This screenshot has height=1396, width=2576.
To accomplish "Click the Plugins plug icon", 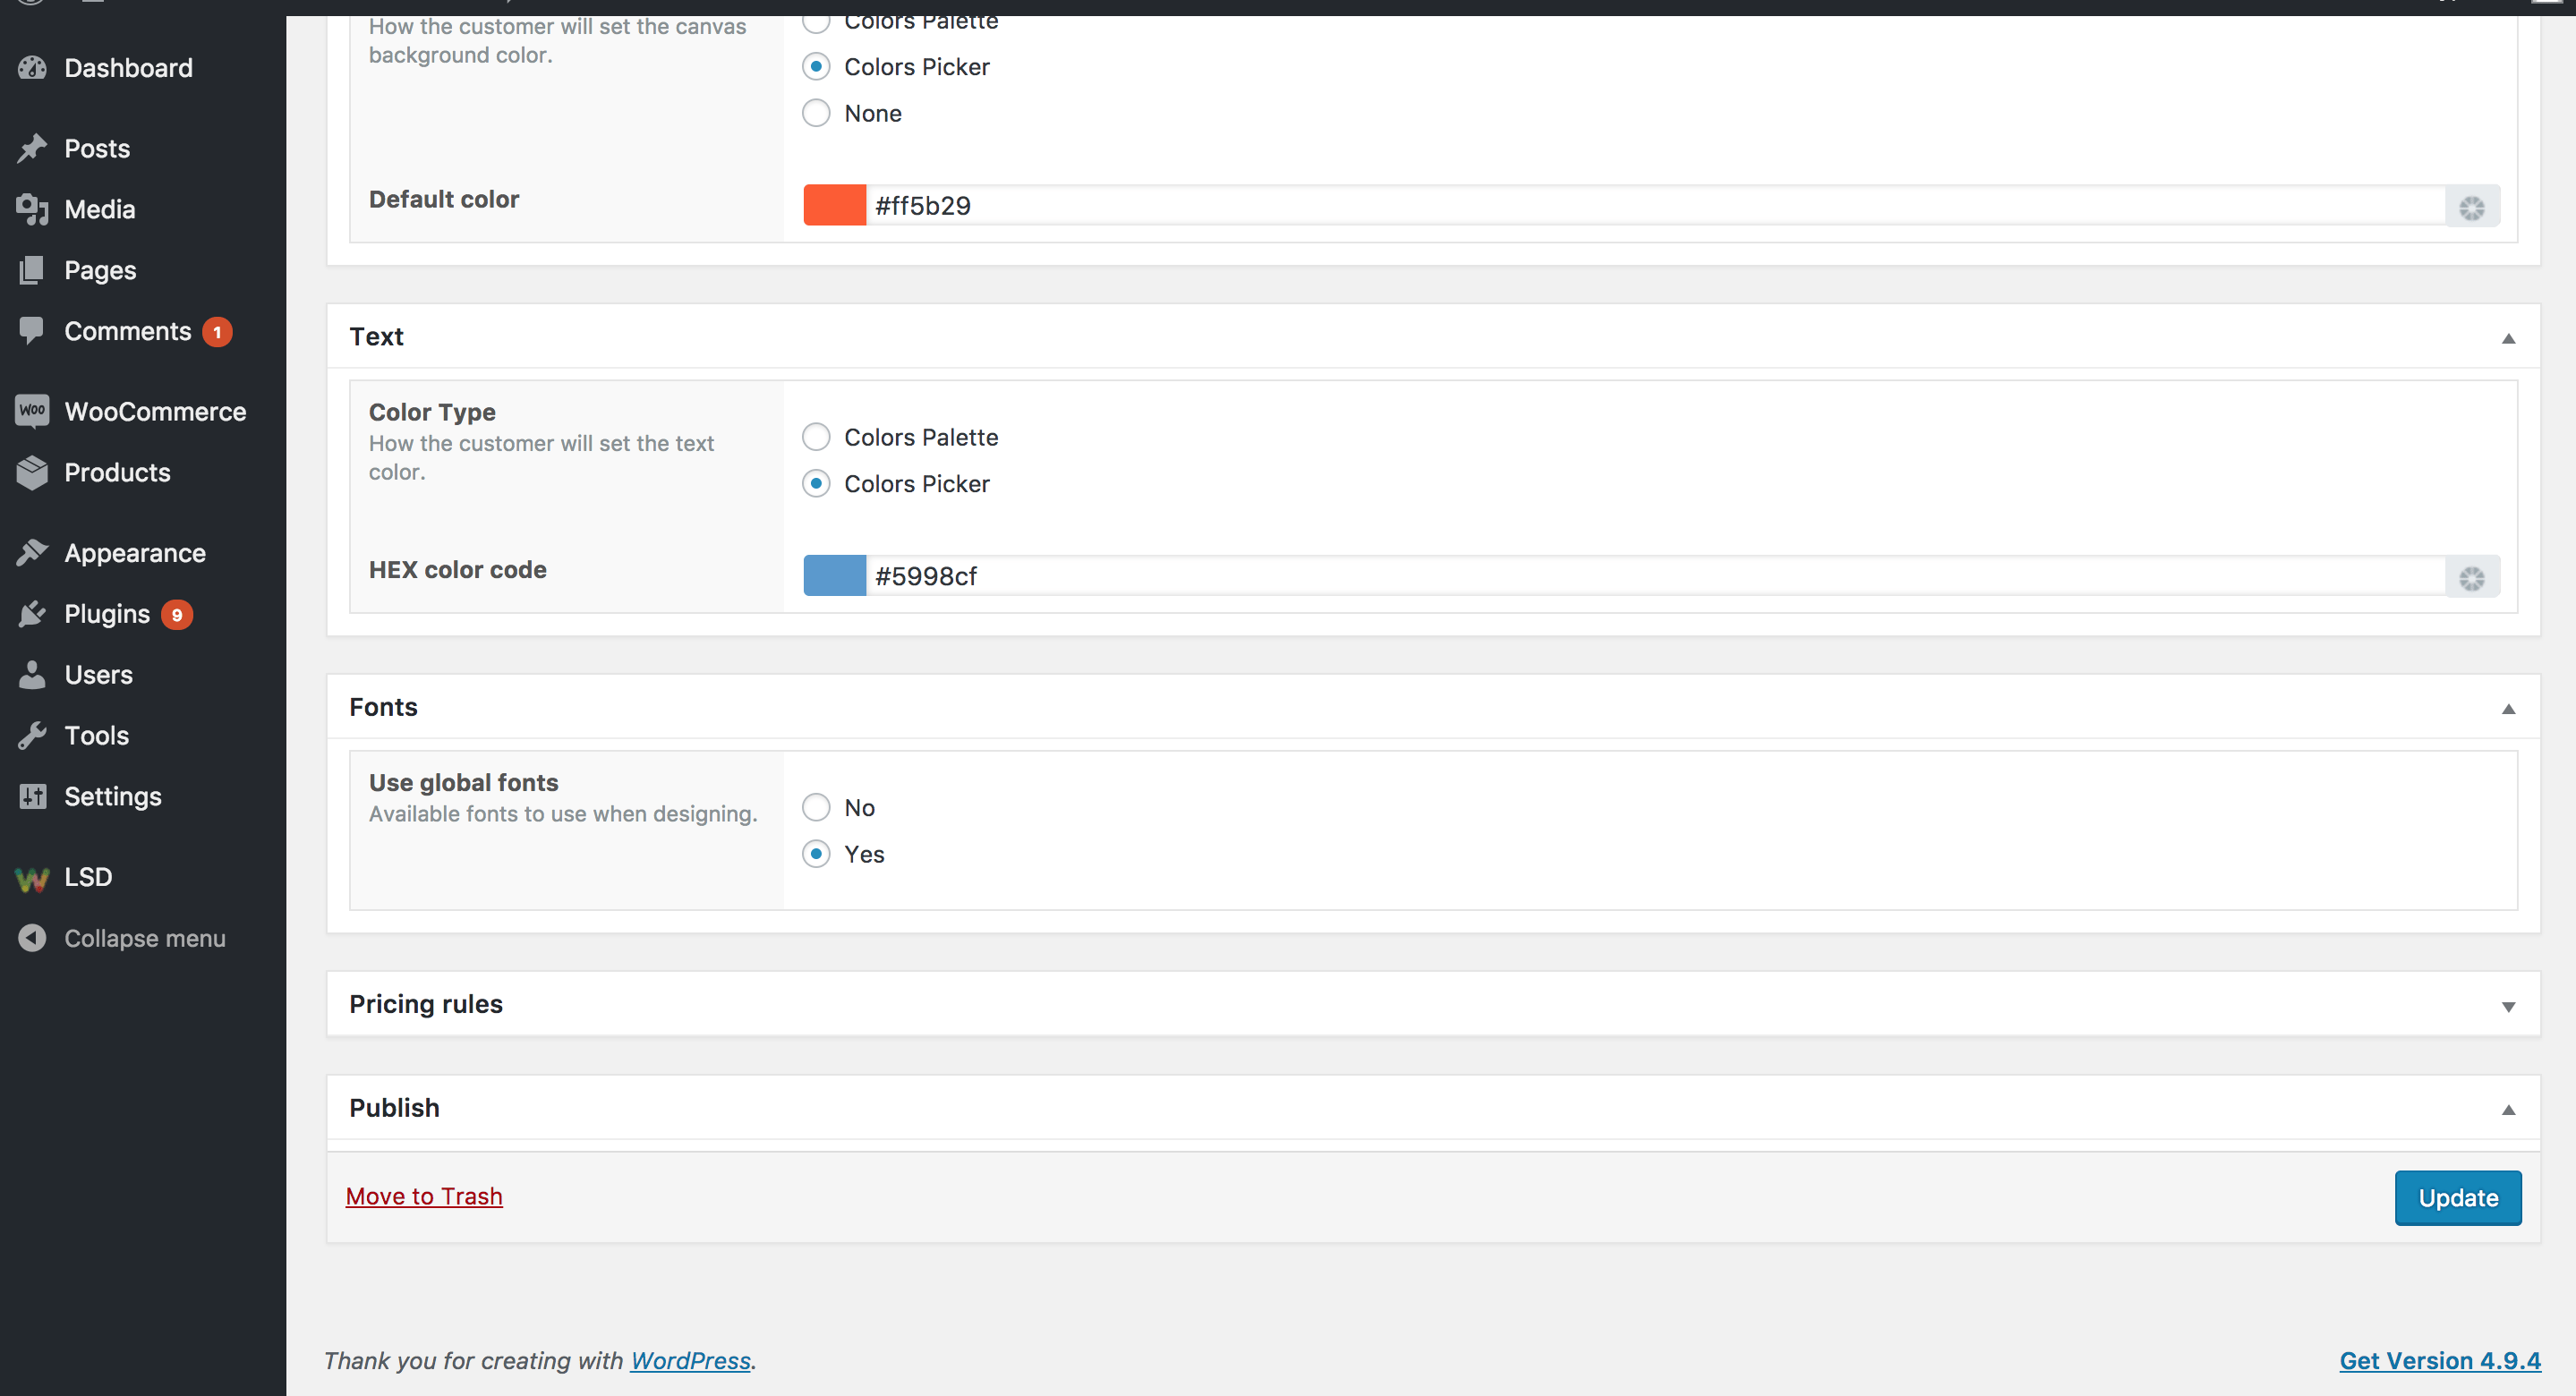I will (x=32, y=614).
